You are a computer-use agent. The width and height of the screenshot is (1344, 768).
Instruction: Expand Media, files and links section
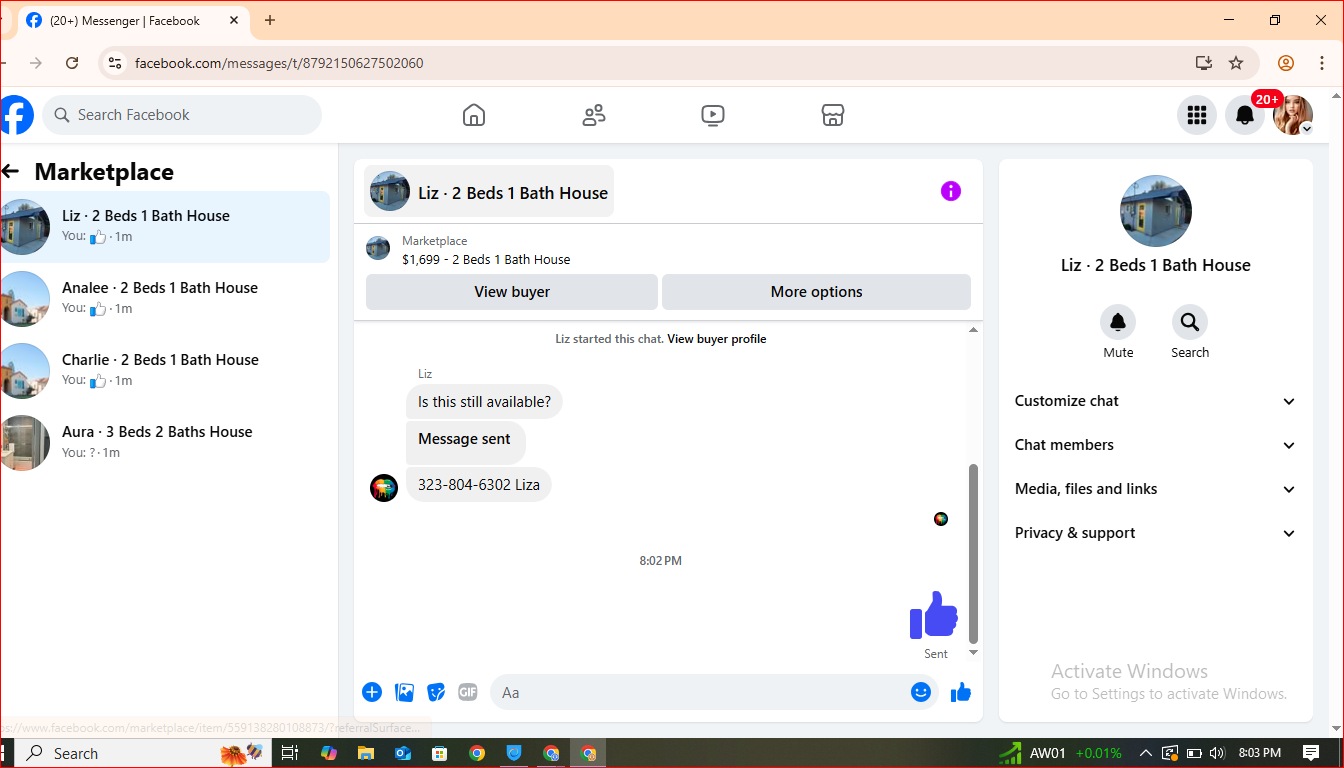[1155, 489]
